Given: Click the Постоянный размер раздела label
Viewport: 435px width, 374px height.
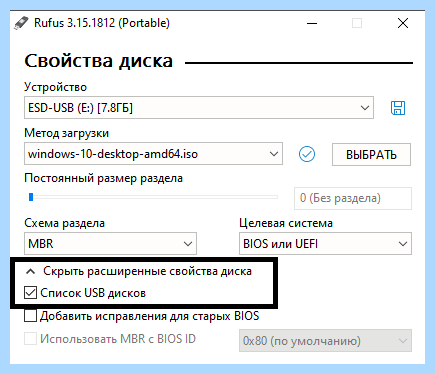Looking at the screenshot, I should (x=104, y=178).
